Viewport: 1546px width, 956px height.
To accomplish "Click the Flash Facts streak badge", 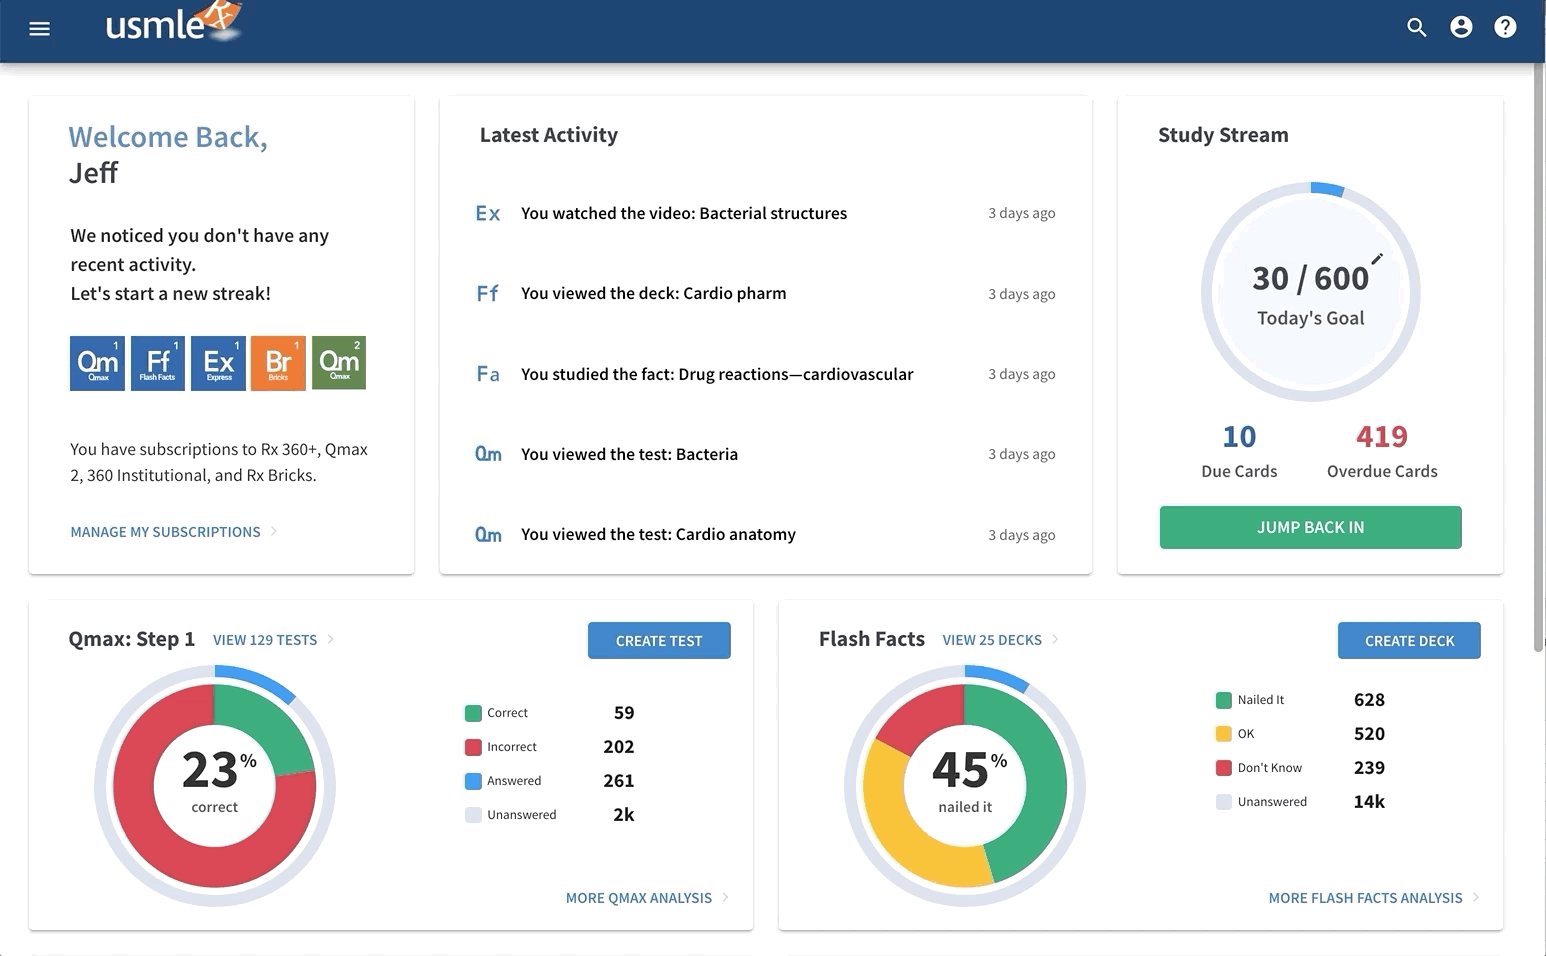I will 158,363.
